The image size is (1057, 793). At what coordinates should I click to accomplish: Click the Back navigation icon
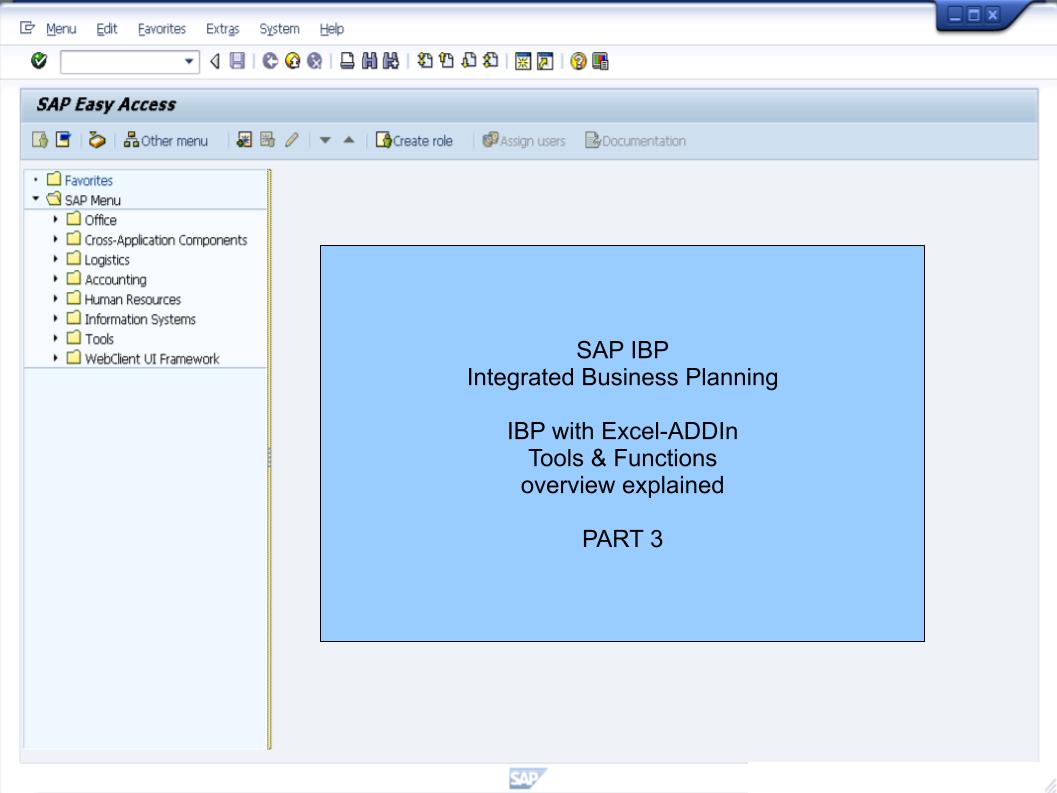[268, 61]
